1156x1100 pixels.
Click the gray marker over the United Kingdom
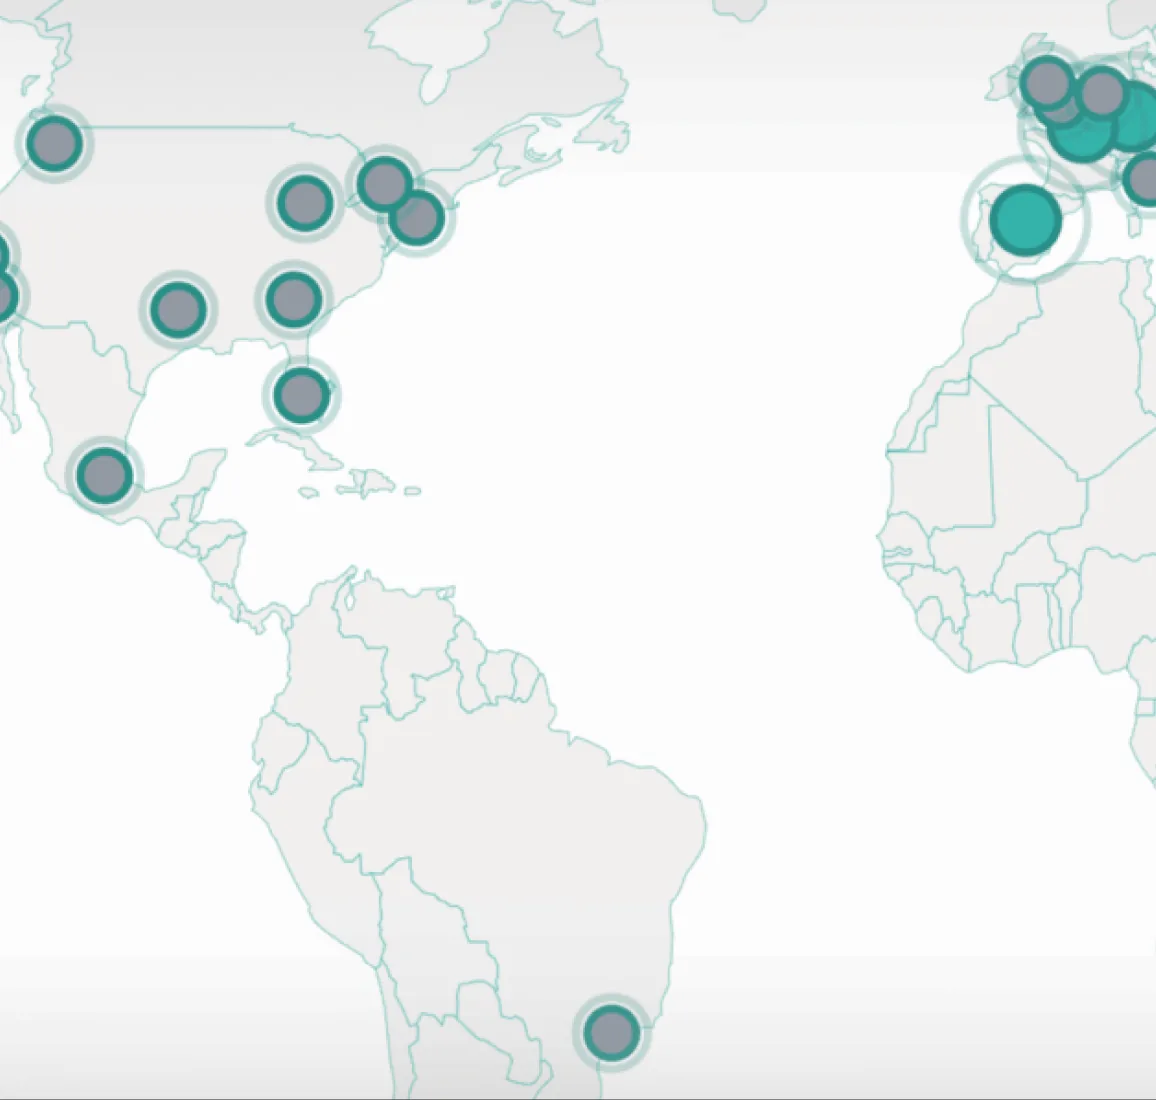point(1048,83)
